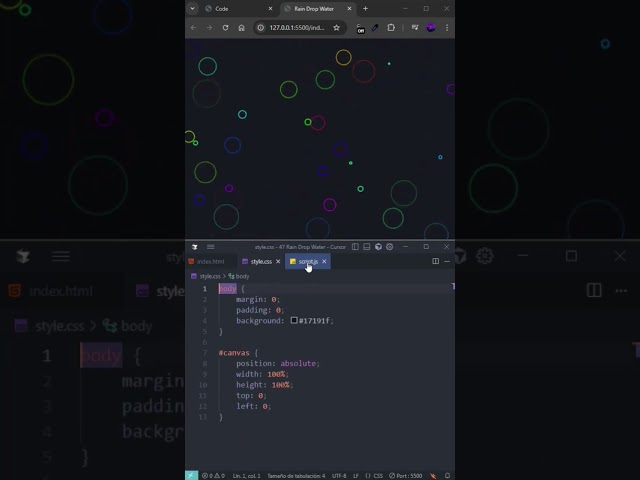The height and width of the screenshot is (480, 640).
Task: Click the cube icon in Cursor title bar
Action: [378, 247]
